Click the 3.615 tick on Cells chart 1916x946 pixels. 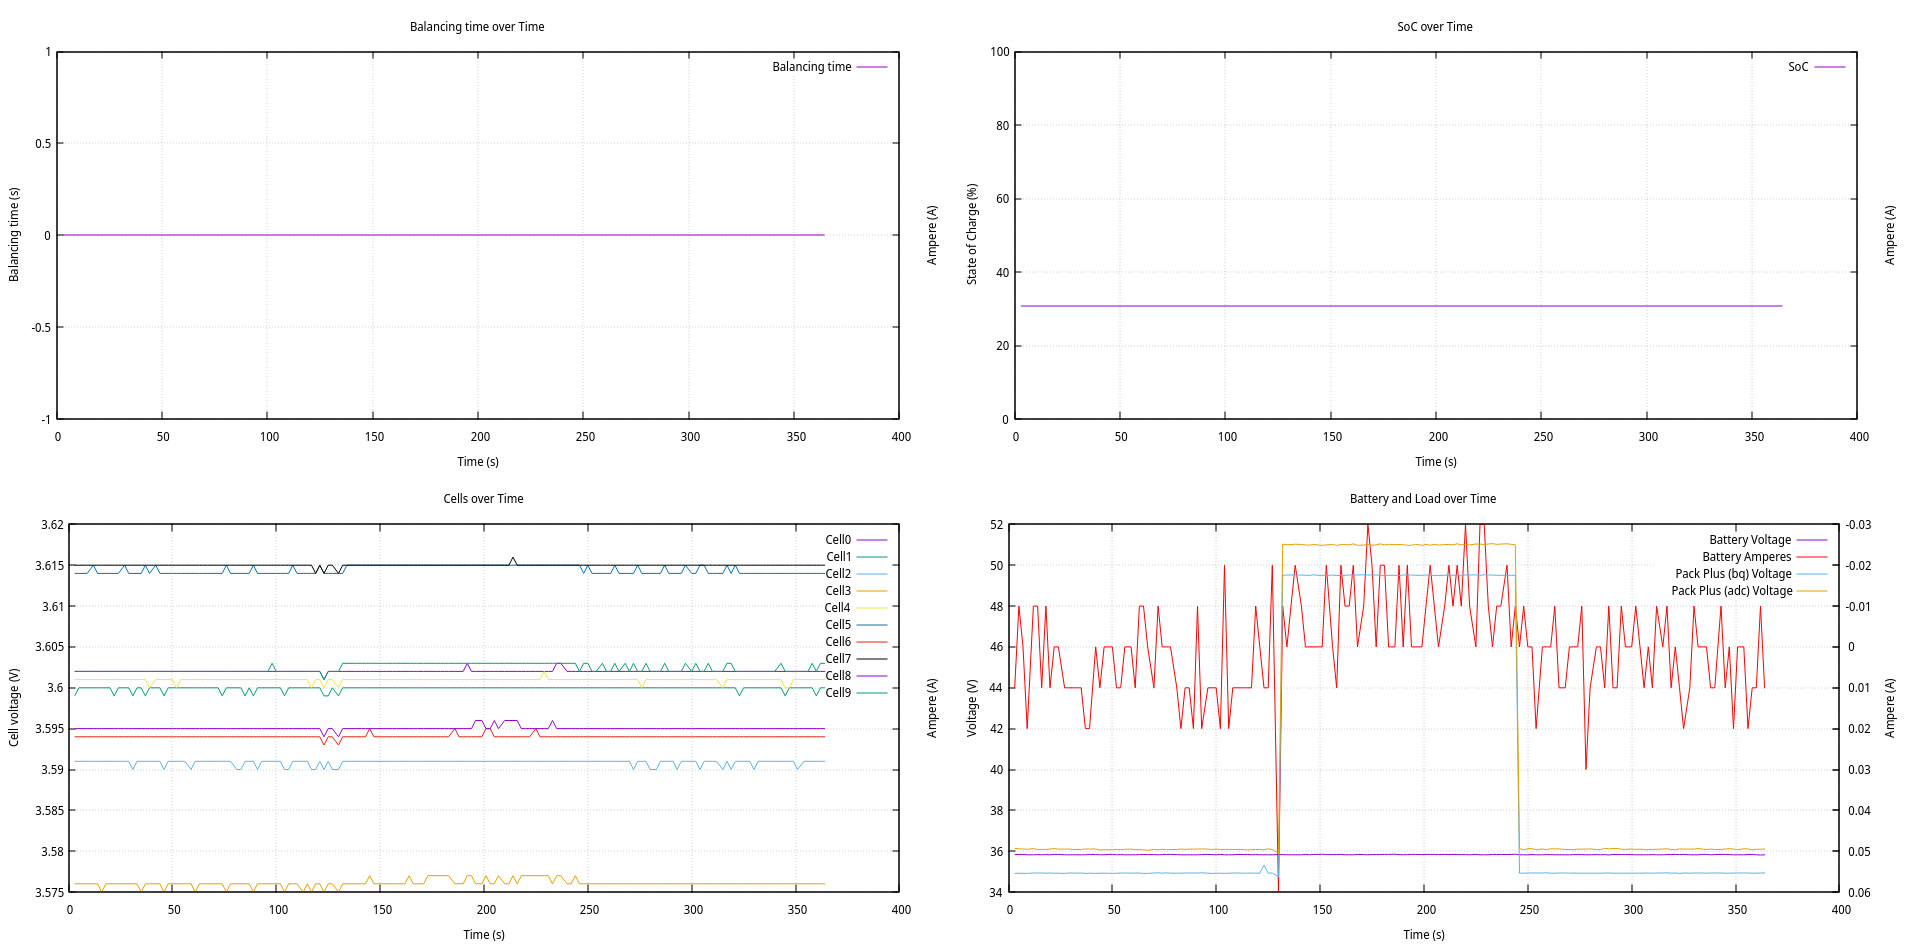tap(50, 566)
